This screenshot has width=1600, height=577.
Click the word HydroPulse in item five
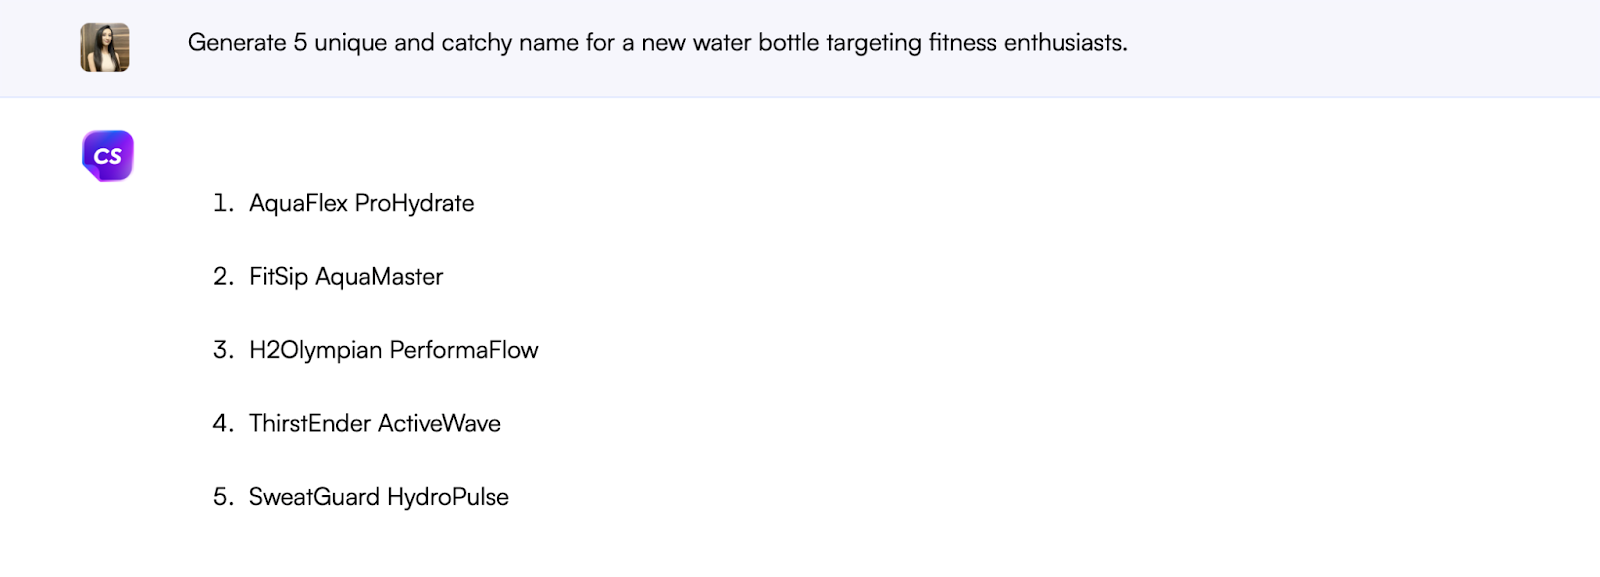[449, 497]
